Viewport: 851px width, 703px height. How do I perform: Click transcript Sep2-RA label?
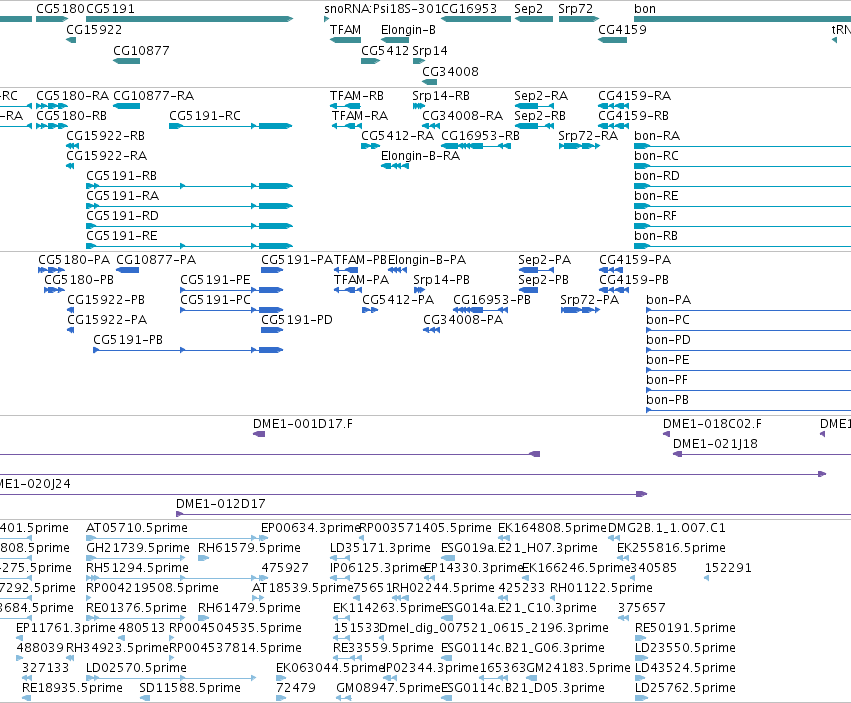[541, 96]
